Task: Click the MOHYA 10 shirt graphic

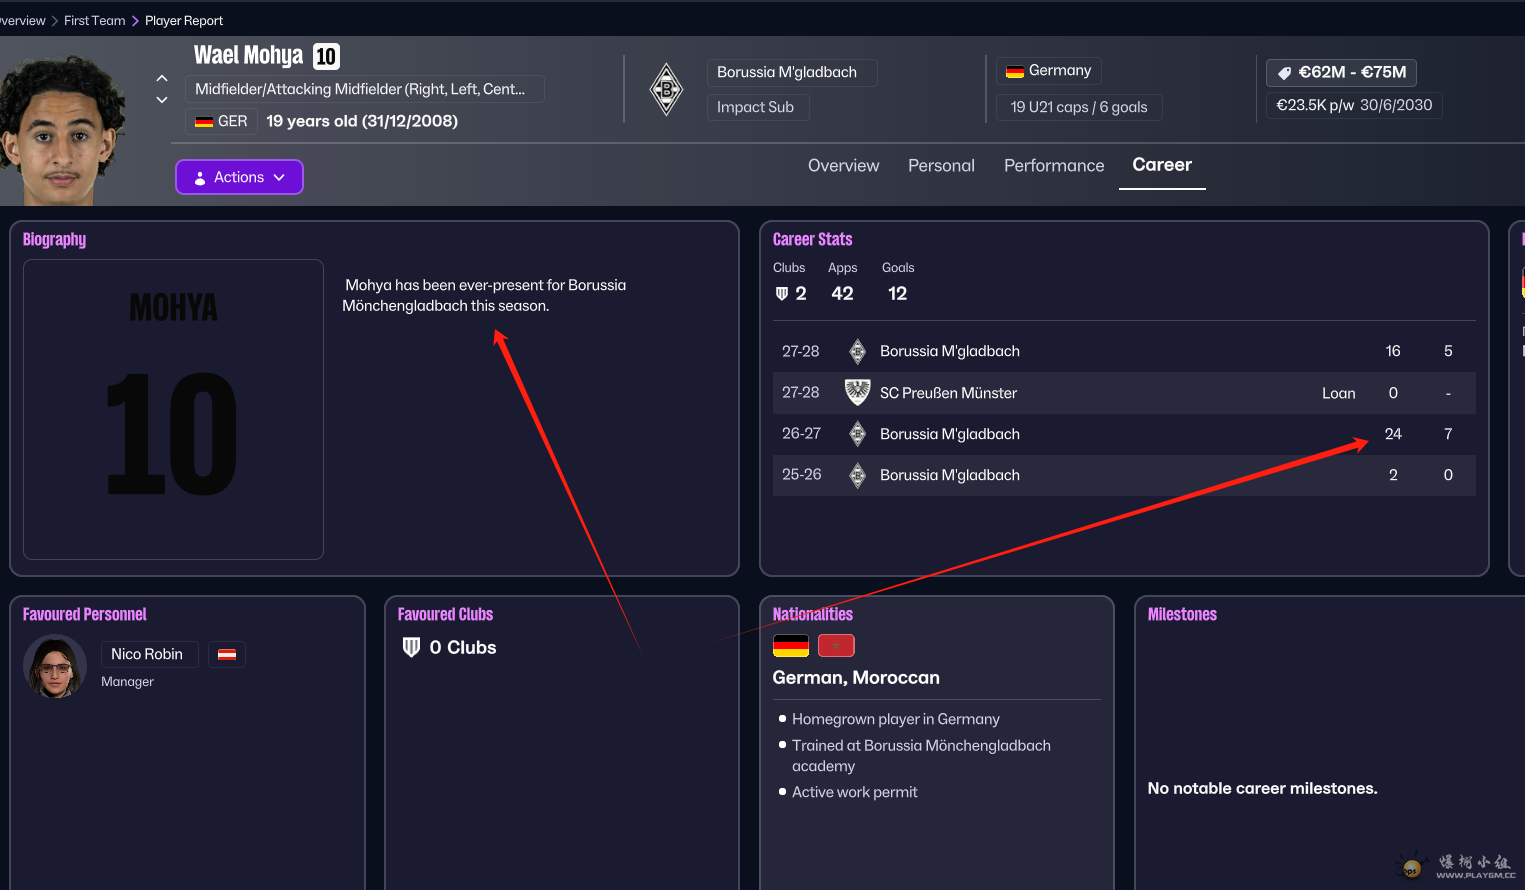Action: coord(173,409)
